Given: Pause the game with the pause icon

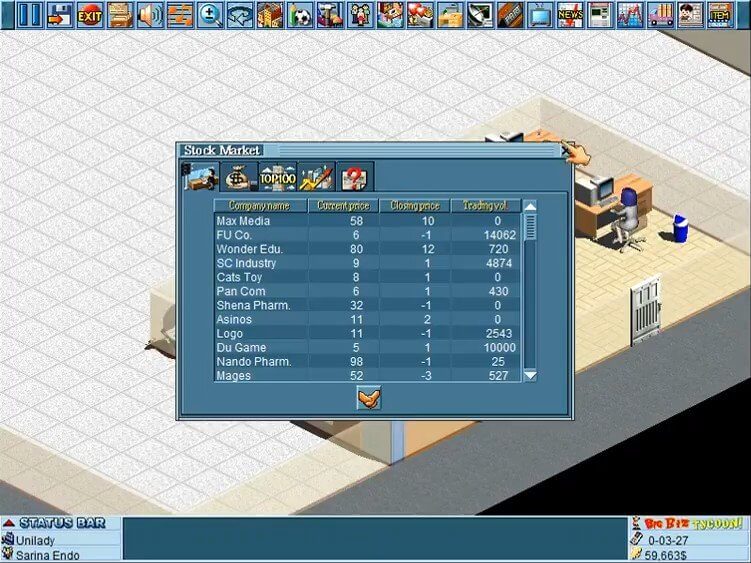Looking at the screenshot, I should tap(30, 14).
